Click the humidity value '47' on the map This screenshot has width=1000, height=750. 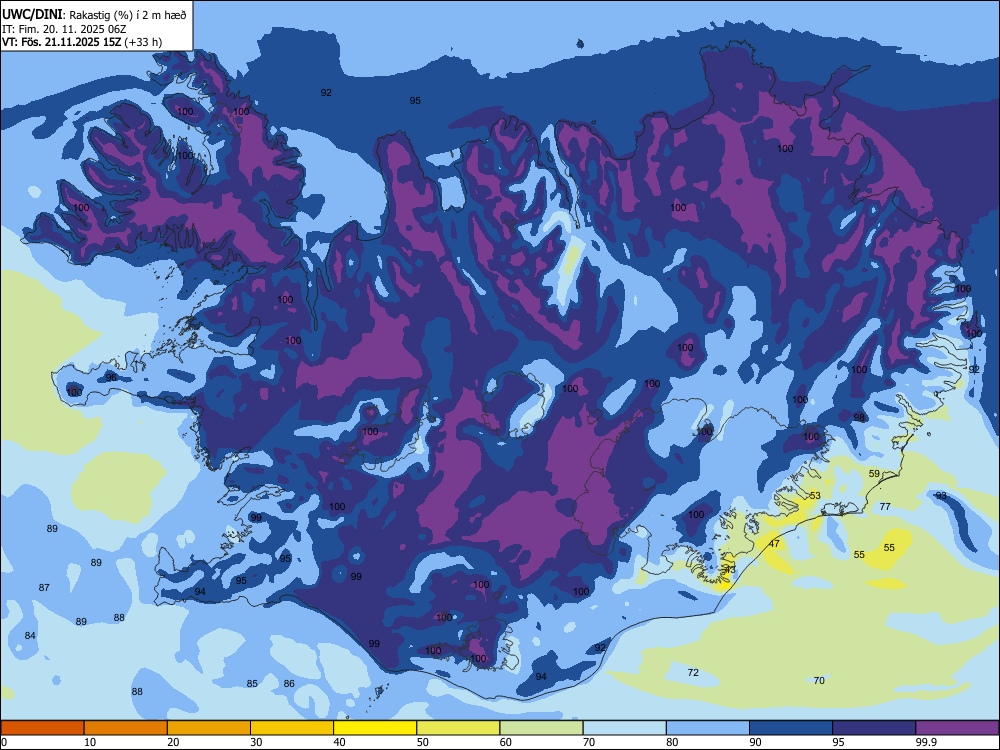(774, 544)
